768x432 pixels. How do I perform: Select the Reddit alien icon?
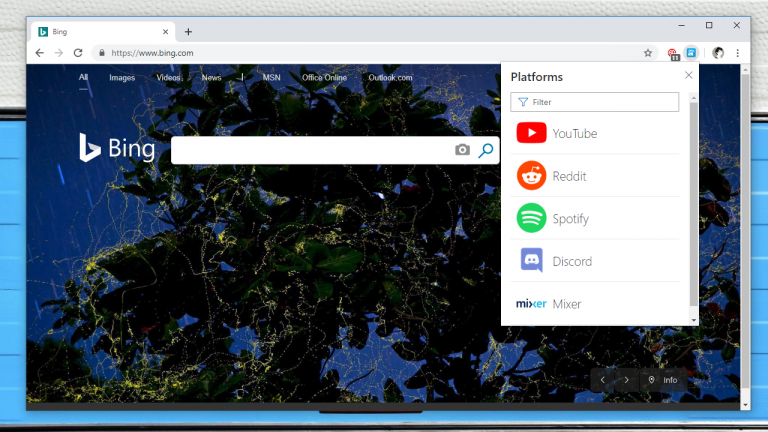[x=531, y=175]
